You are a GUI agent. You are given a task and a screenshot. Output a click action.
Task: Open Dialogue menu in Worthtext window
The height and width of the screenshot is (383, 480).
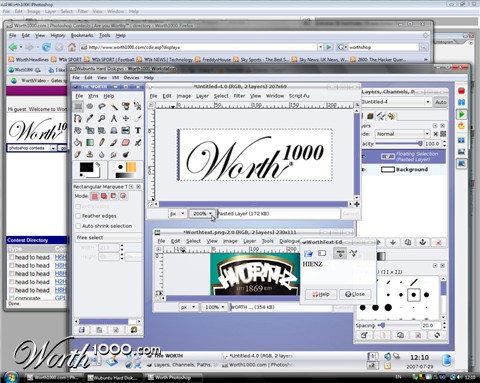tap(289, 241)
